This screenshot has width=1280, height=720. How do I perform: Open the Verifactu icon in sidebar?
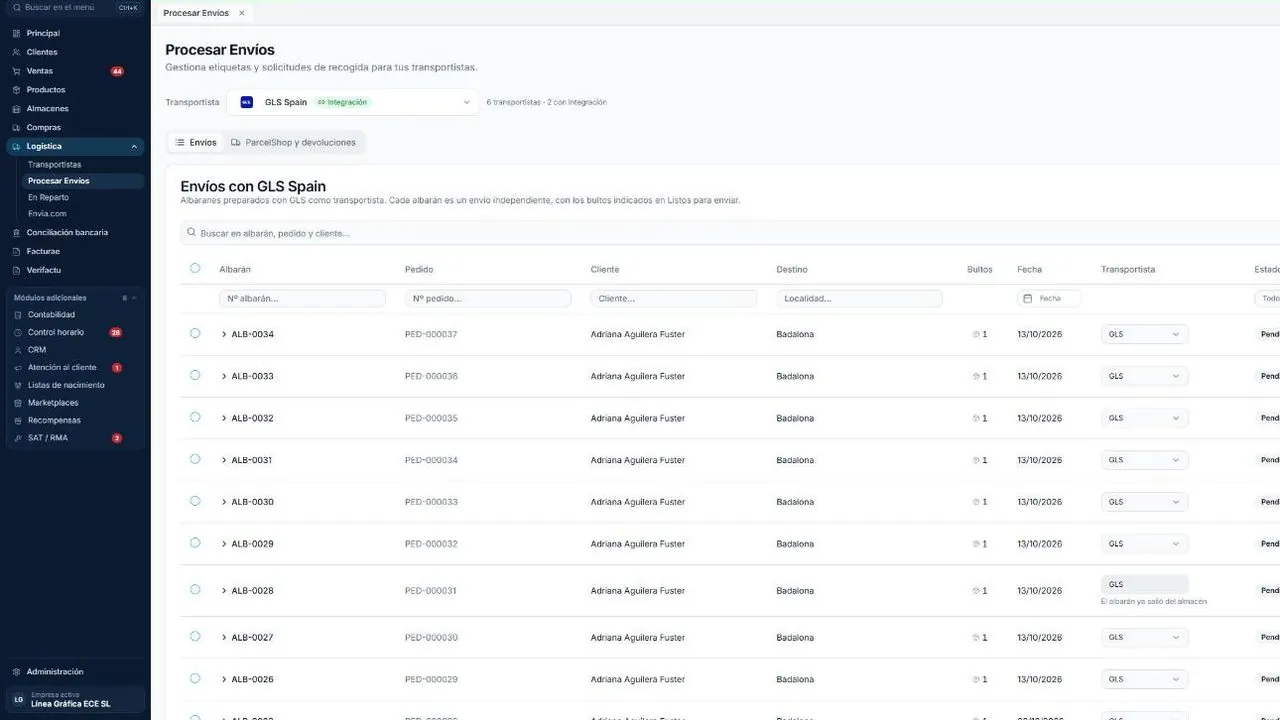tap(16, 270)
